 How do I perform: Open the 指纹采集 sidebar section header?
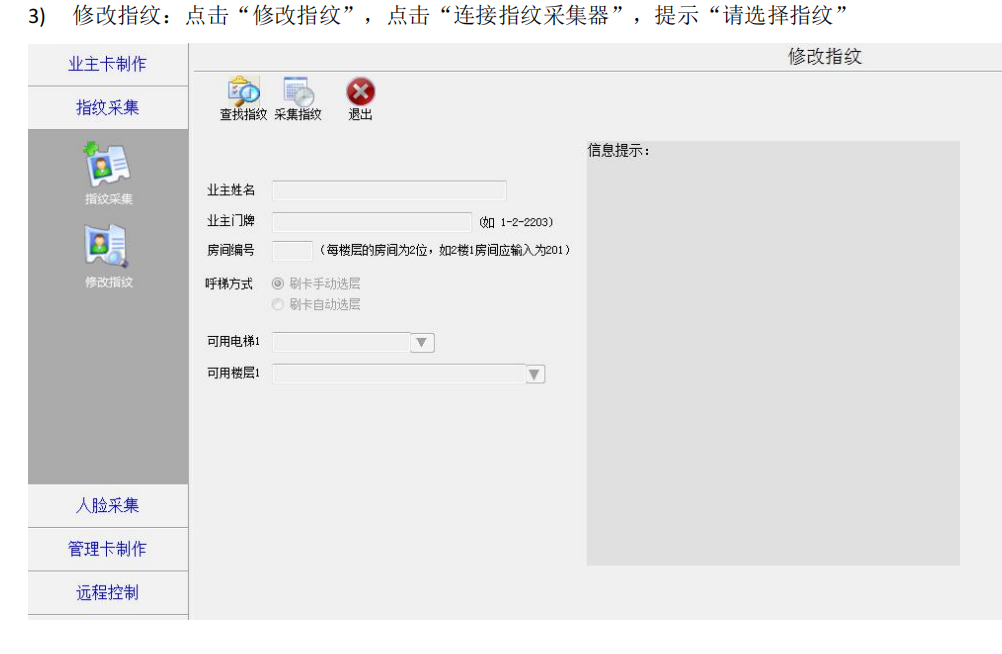pos(107,107)
